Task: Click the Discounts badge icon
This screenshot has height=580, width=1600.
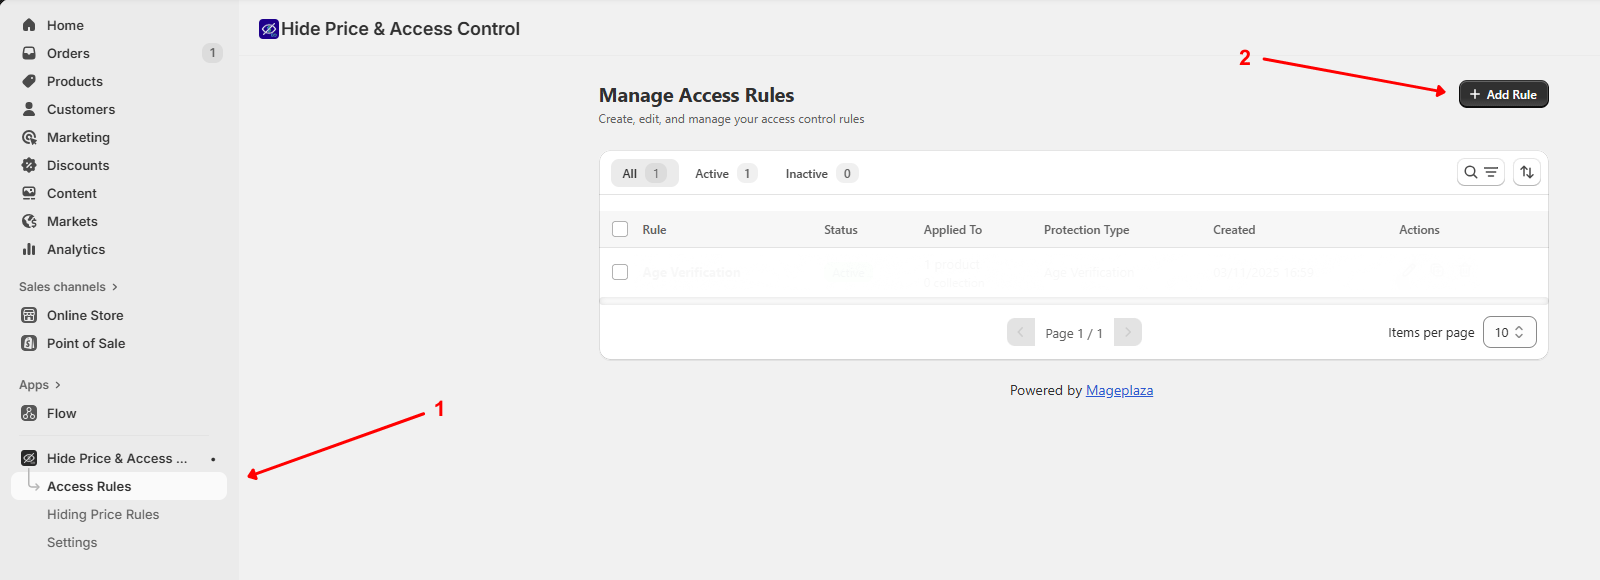Action: (29, 165)
